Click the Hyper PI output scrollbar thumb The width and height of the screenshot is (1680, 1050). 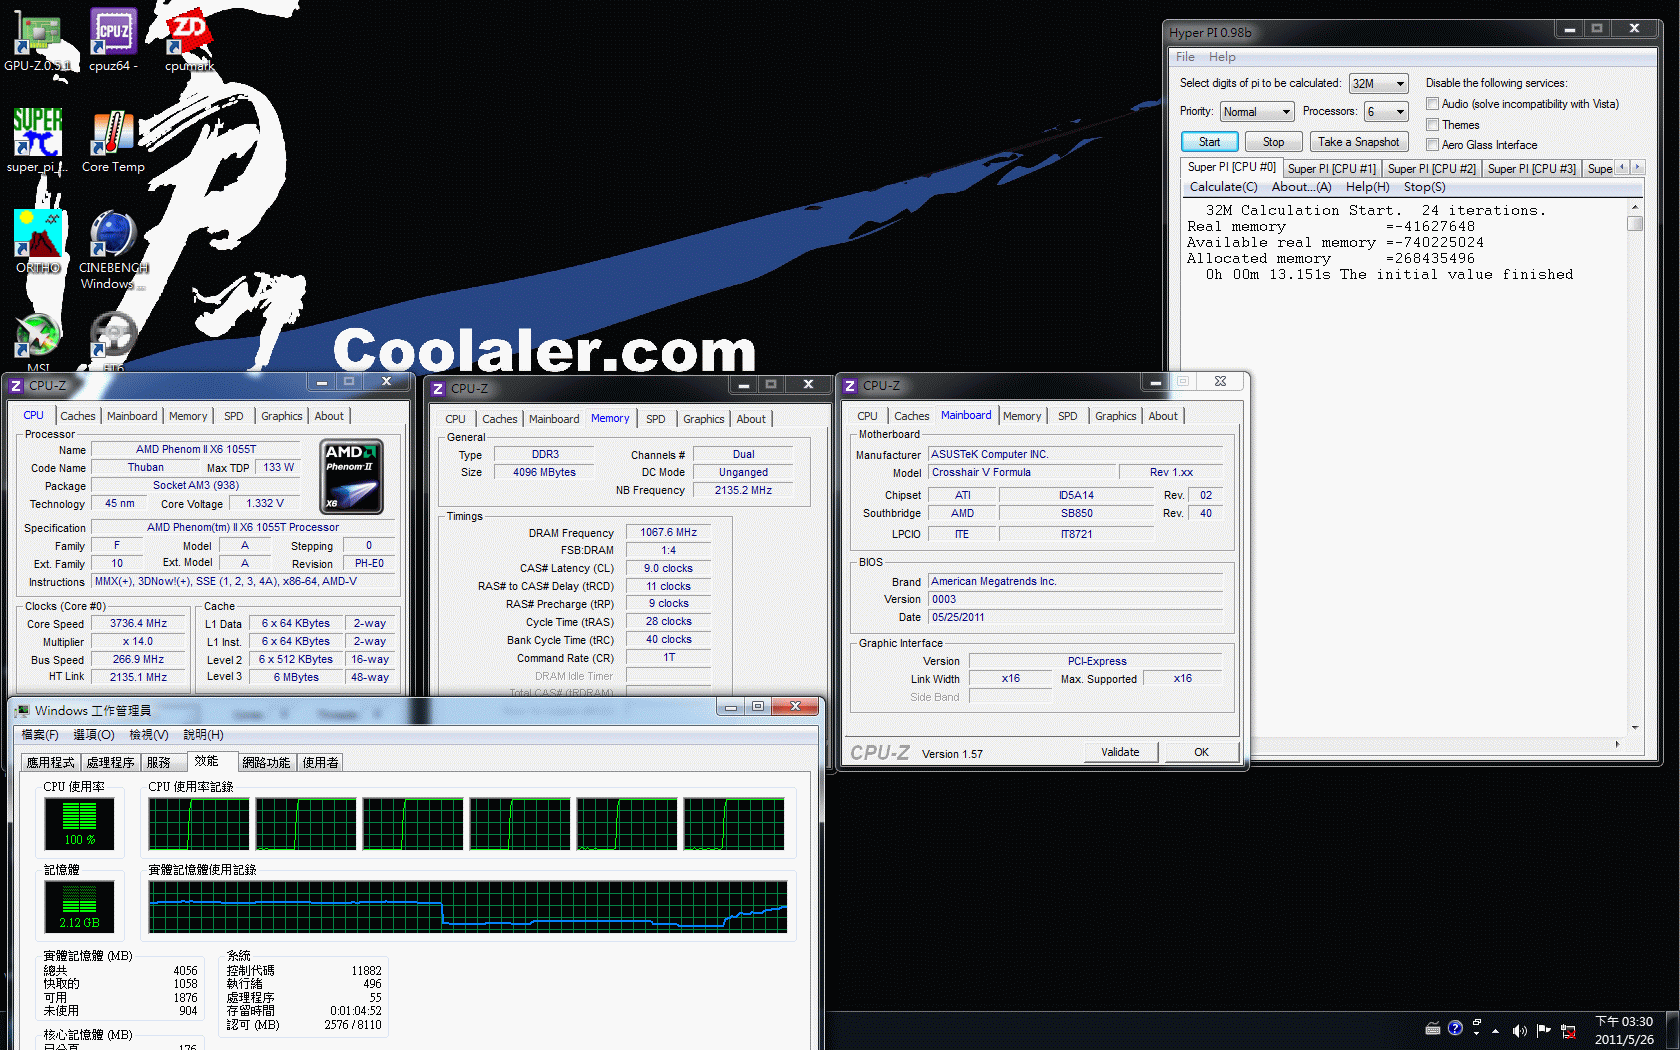pos(1635,224)
